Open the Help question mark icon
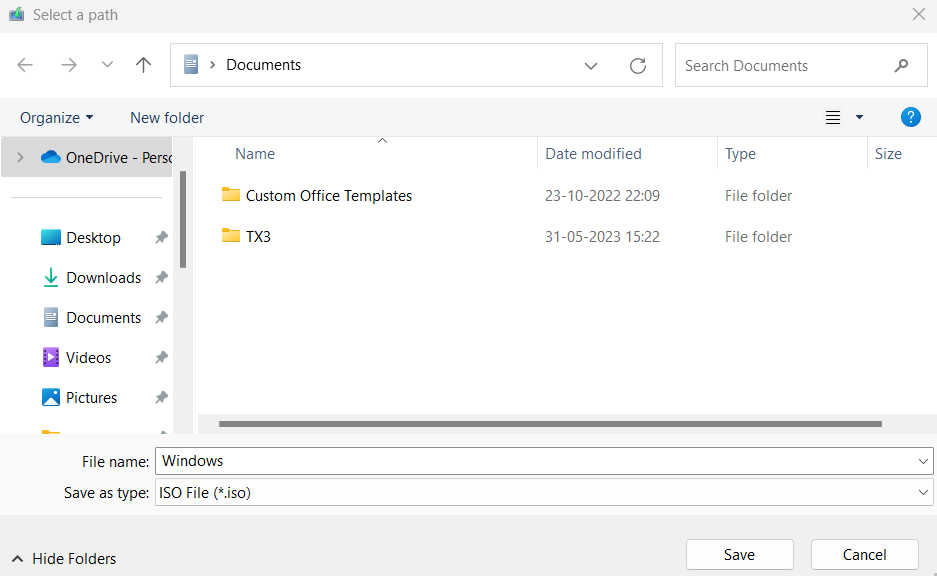This screenshot has height=576, width=937. 910,117
